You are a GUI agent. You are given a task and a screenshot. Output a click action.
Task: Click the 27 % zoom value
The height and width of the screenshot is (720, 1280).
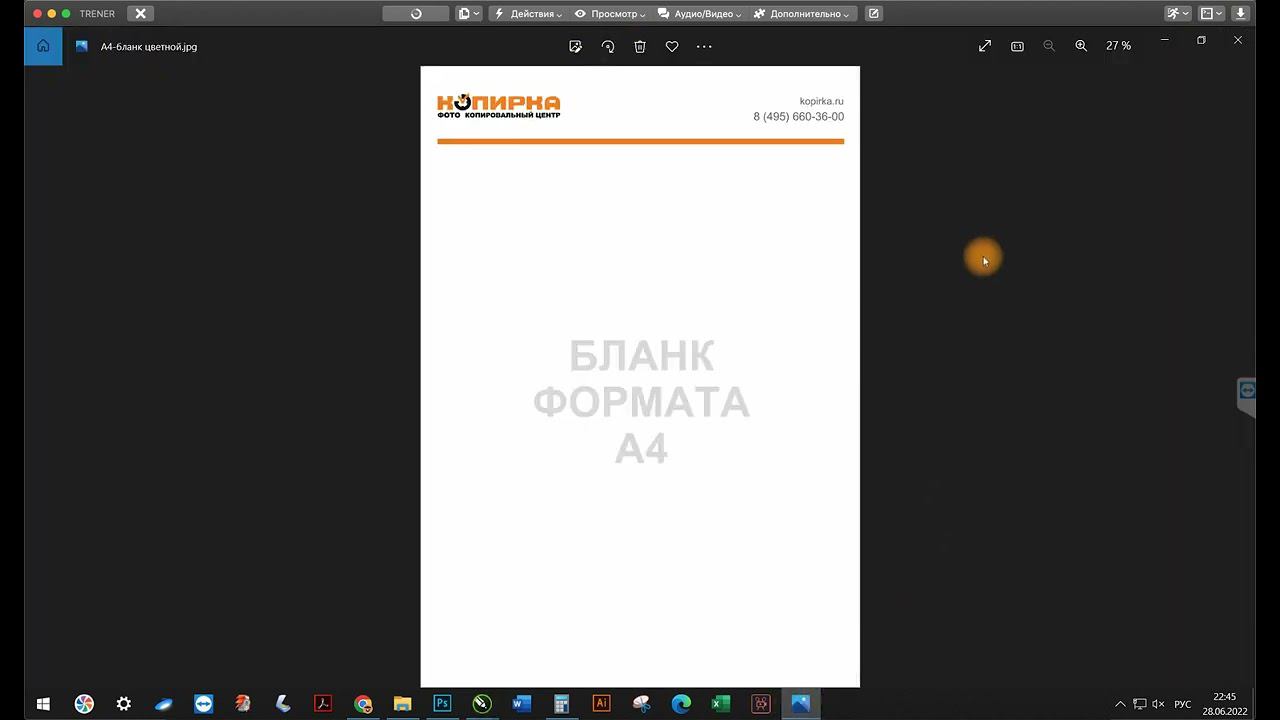pos(1118,46)
